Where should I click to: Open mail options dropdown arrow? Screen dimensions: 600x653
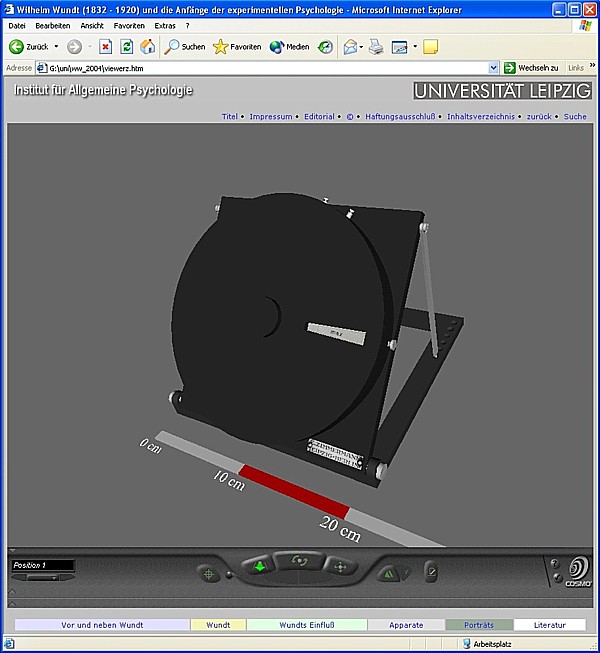[361, 47]
